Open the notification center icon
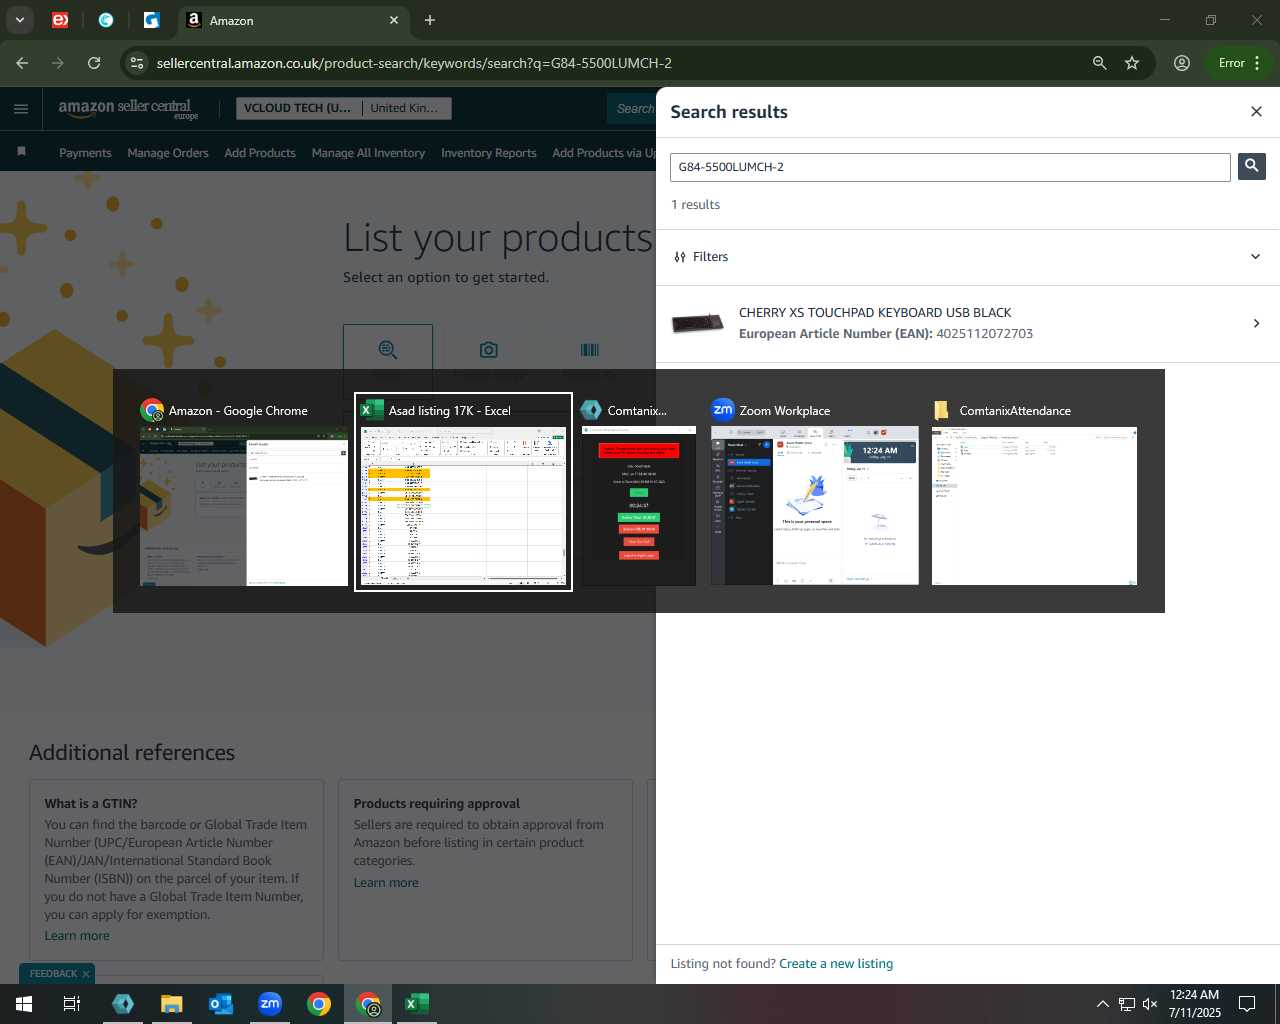Screen dimensions: 1280x1024 [x=1247, y=1004]
